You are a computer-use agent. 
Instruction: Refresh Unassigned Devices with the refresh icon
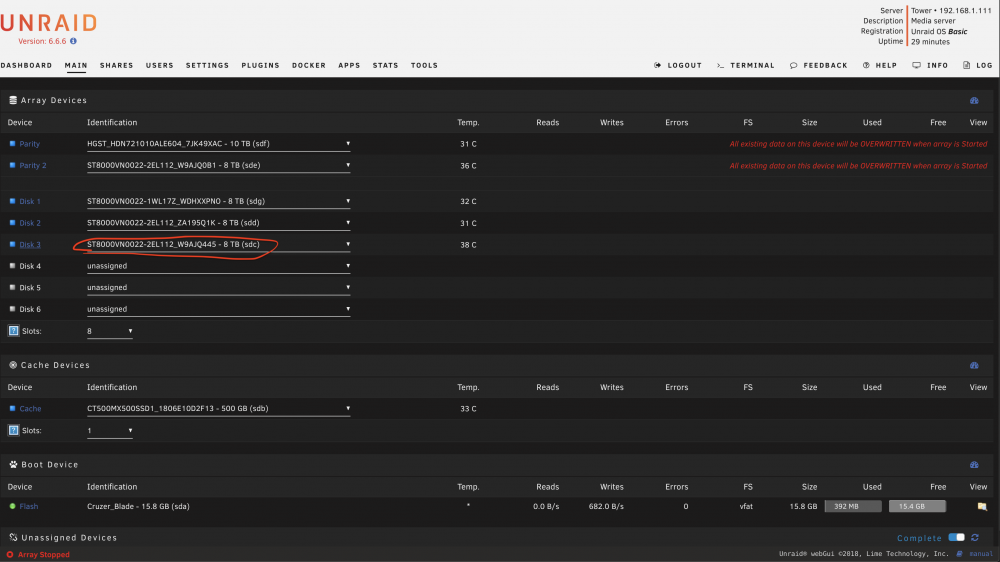974,538
